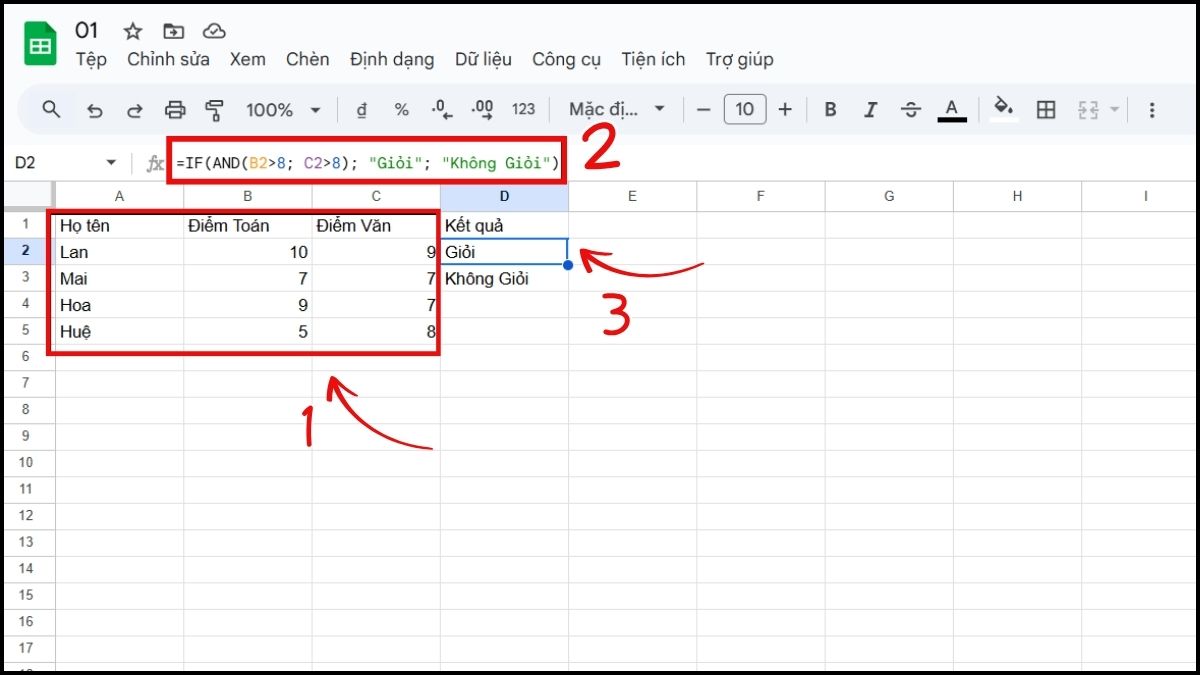Select the paint format tool
Image resolution: width=1200 pixels, height=675 pixels.
pyautogui.click(x=214, y=110)
